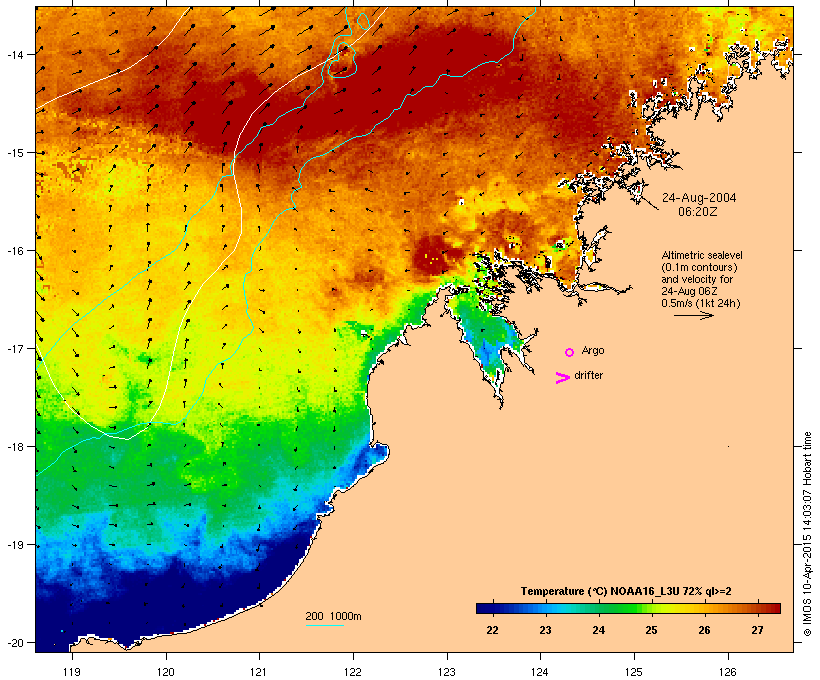Click the latitude label -16
Screen dimensions: 820x680
pyautogui.click(x=14, y=251)
